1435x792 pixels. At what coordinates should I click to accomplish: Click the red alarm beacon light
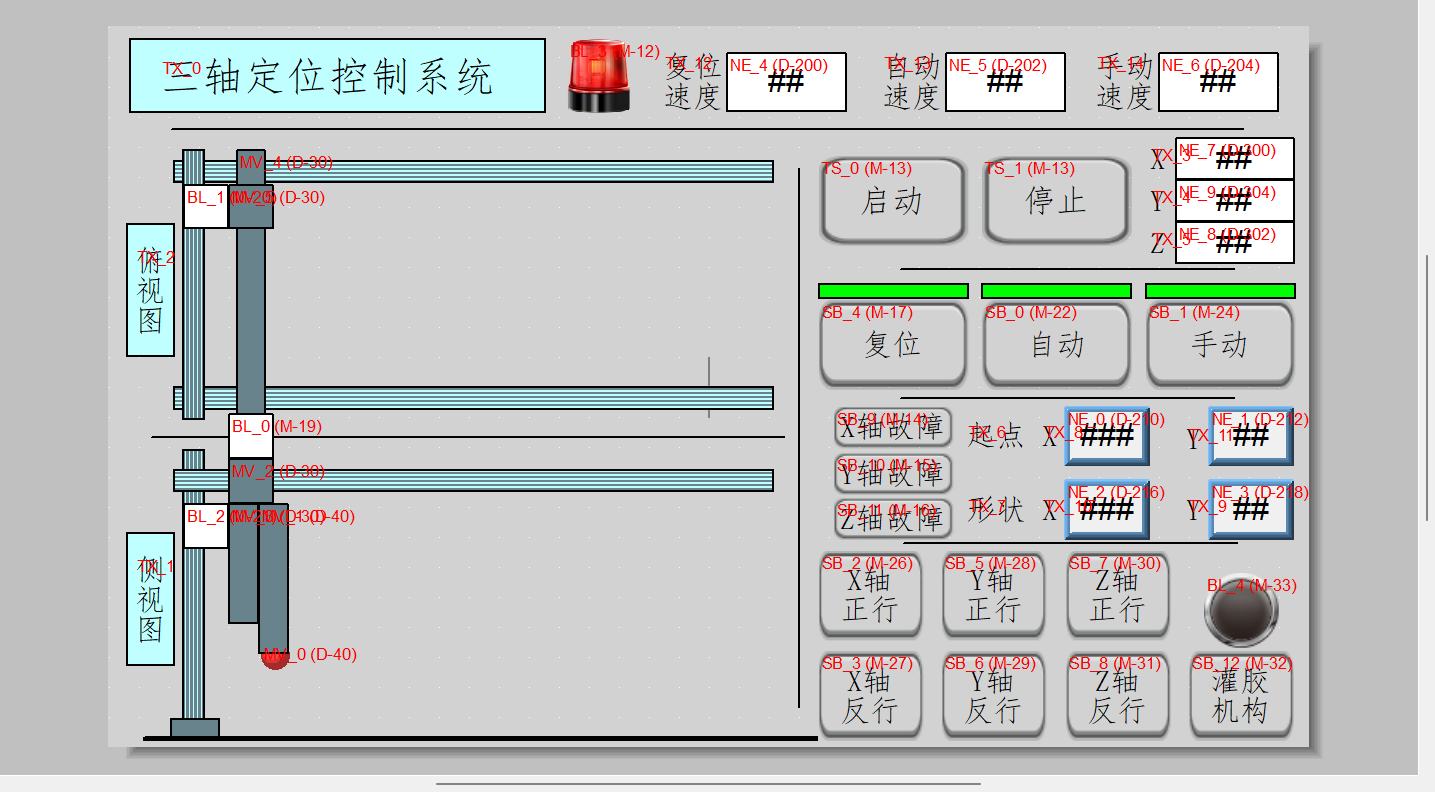tap(599, 79)
